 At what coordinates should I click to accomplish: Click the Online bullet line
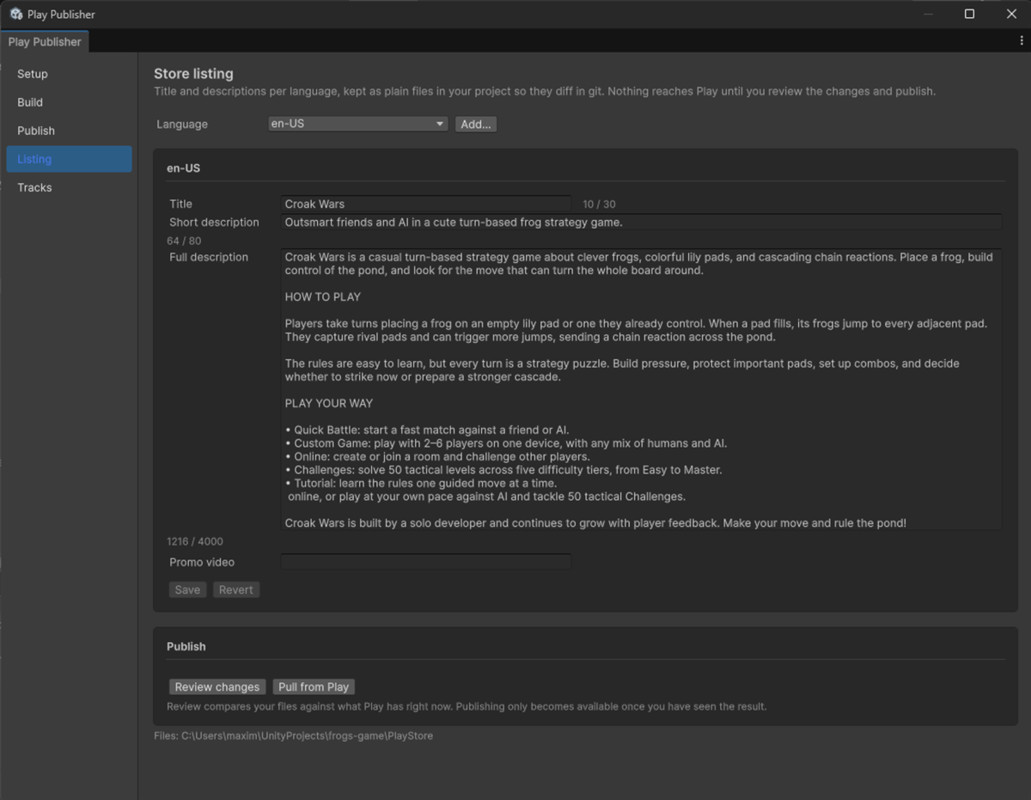[x=437, y=457]
